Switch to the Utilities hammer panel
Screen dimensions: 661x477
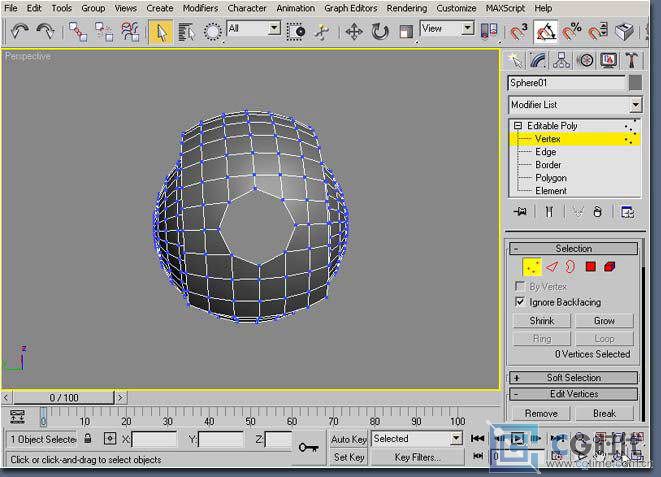tap(631, 60)
